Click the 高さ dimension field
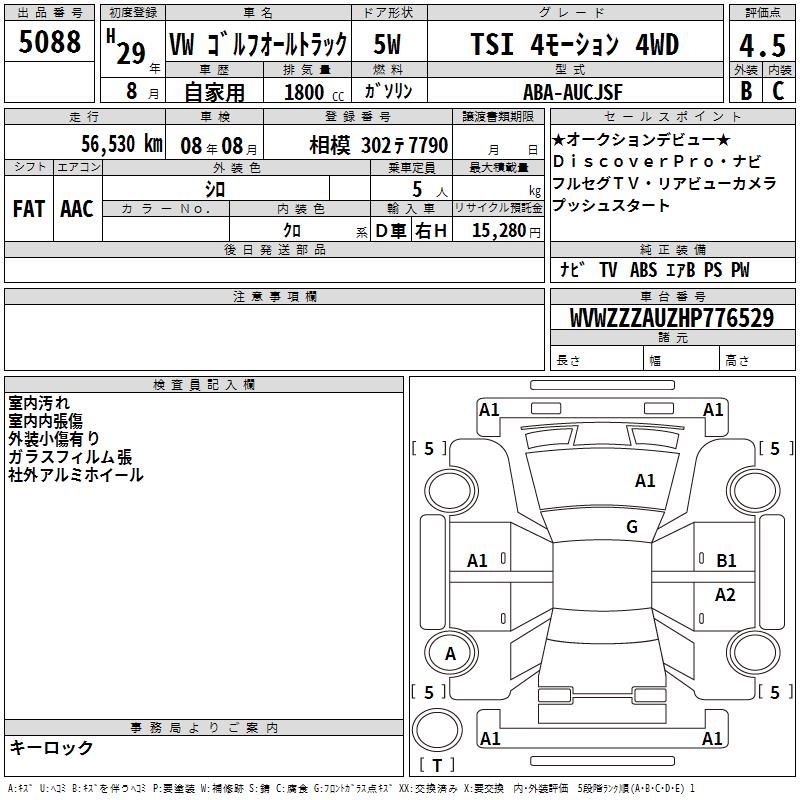The width and height of the screenshot is (800, 800). [x=757, y=360]
